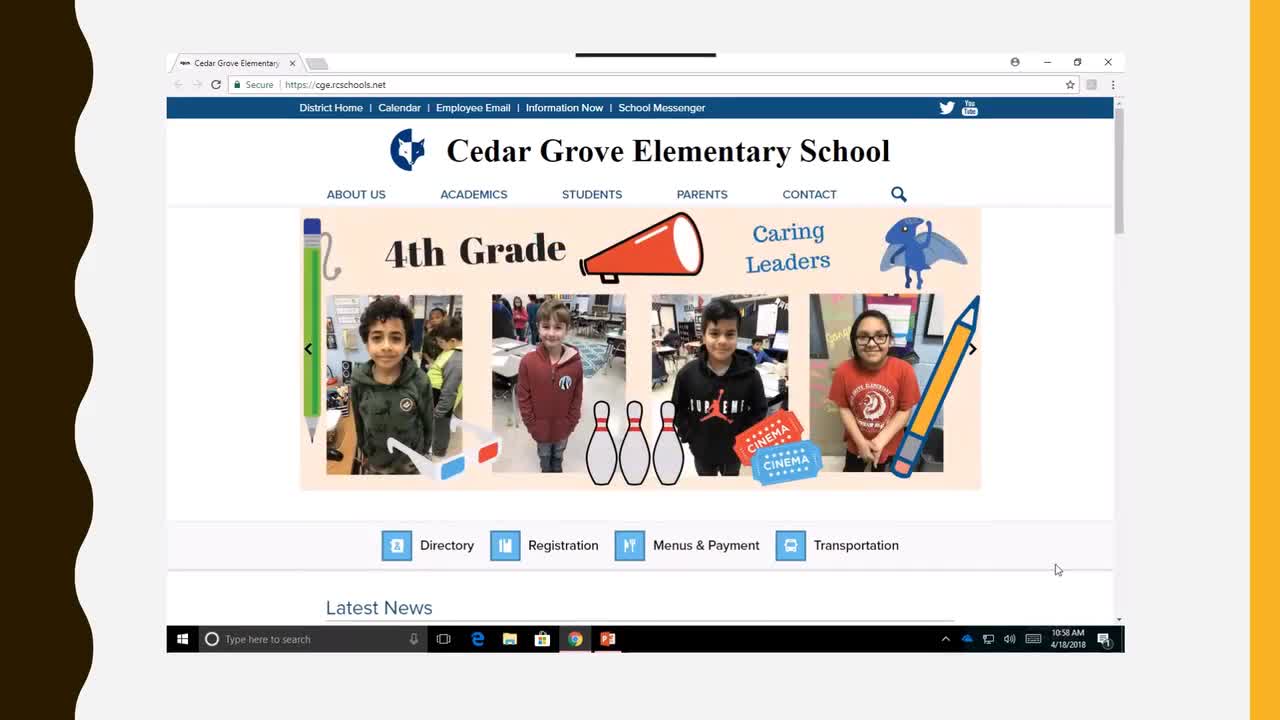1280x720 pixels.
Task: Open the site search magnifier icon
Action: 898,194
